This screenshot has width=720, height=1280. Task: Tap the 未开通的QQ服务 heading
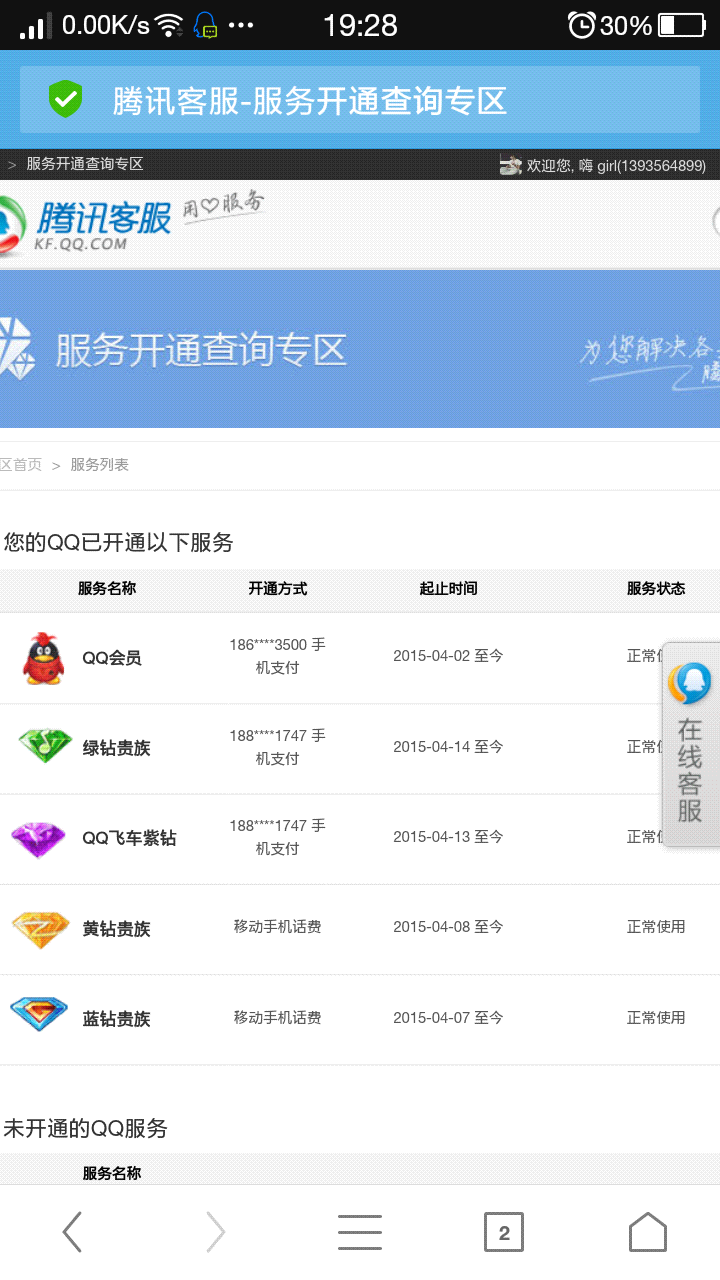(85, 1129)
